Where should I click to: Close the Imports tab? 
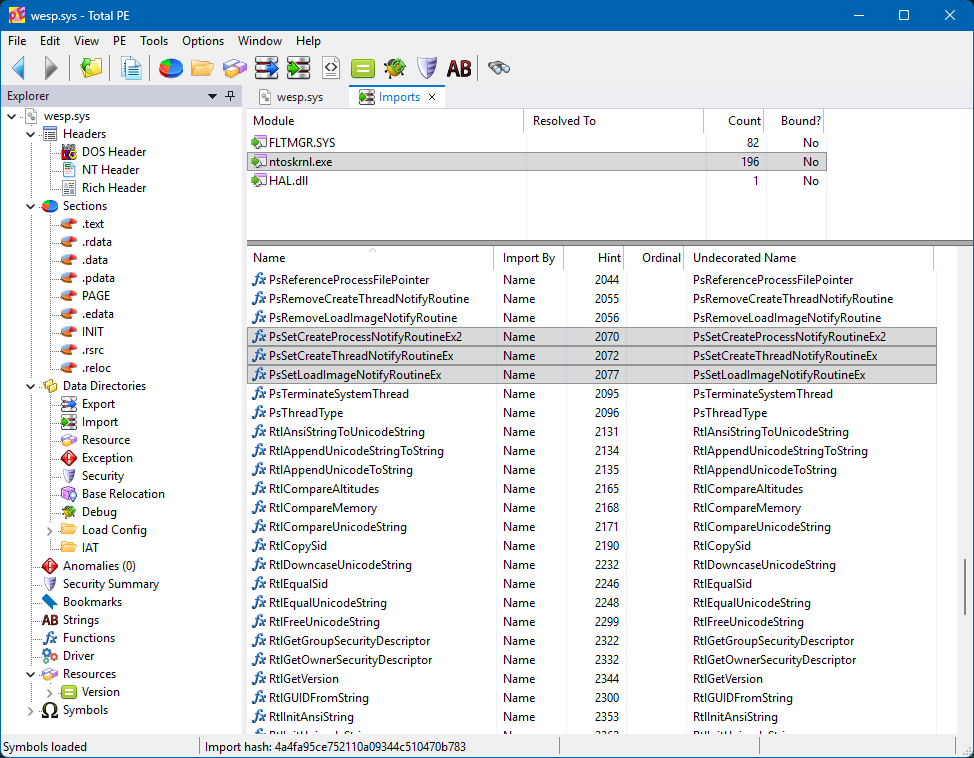click(x=432, y=97)
